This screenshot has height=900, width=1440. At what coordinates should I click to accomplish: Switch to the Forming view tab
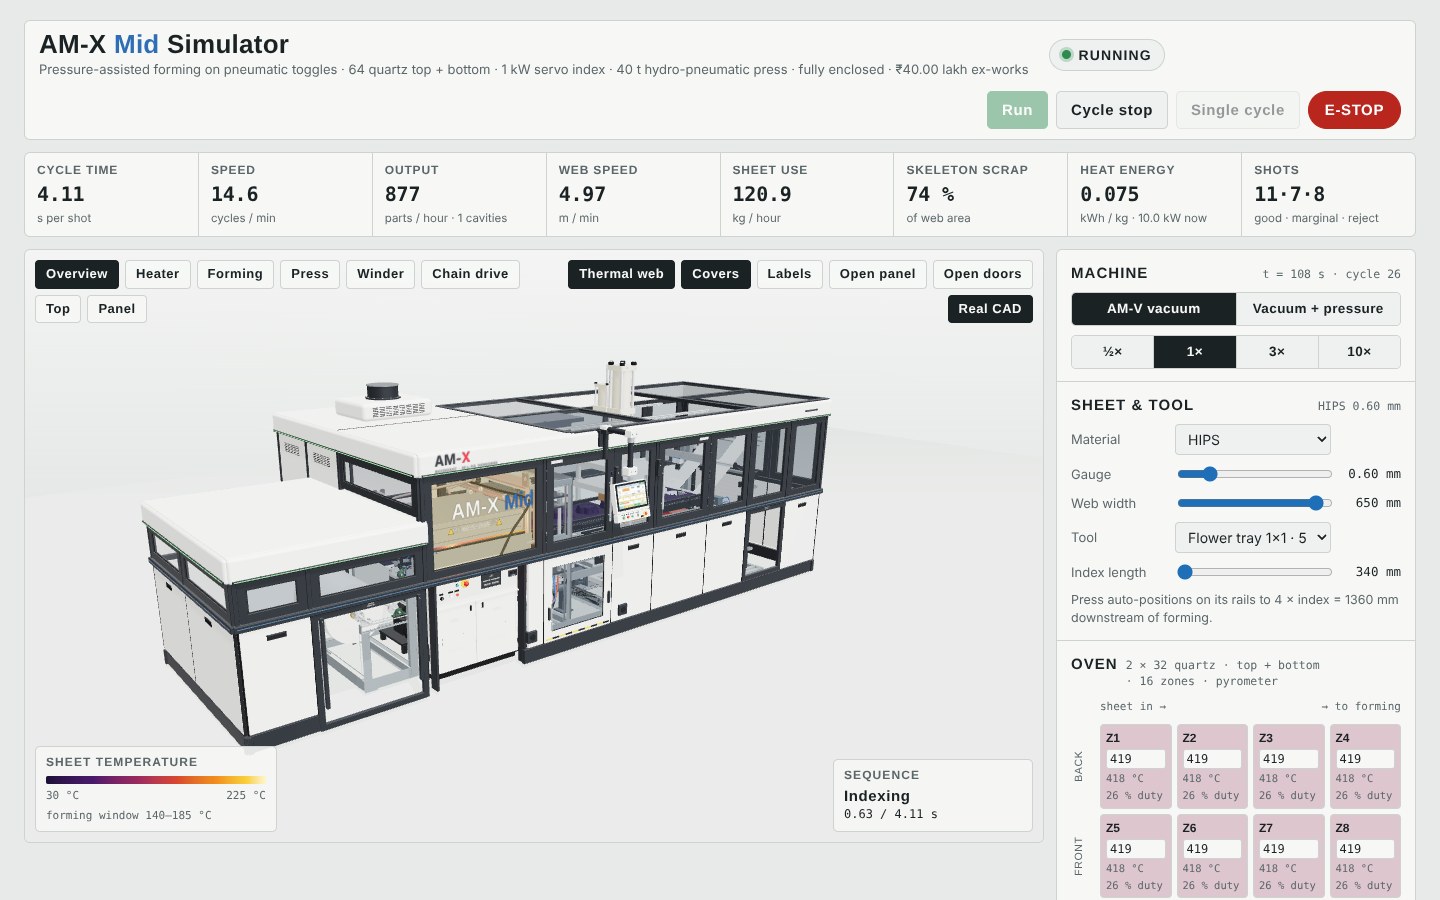coord(235,274)
